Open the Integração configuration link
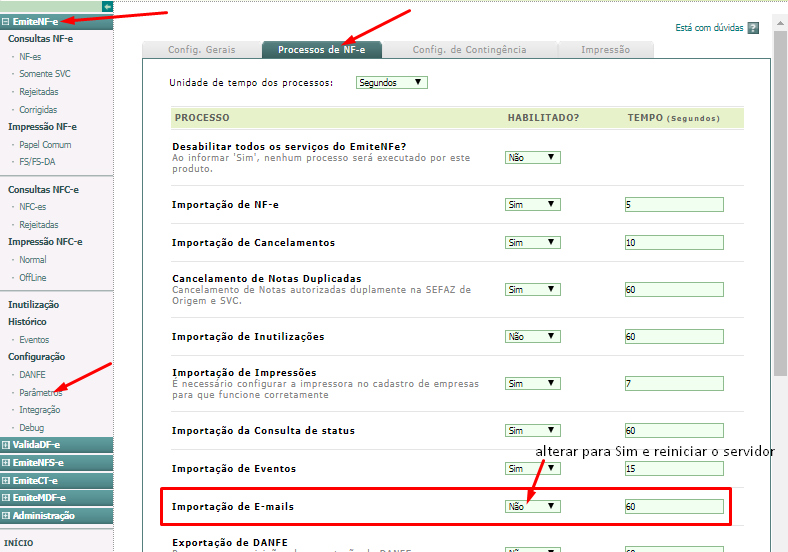The width and height of the screenshot is (788, 552). [40, 410]
